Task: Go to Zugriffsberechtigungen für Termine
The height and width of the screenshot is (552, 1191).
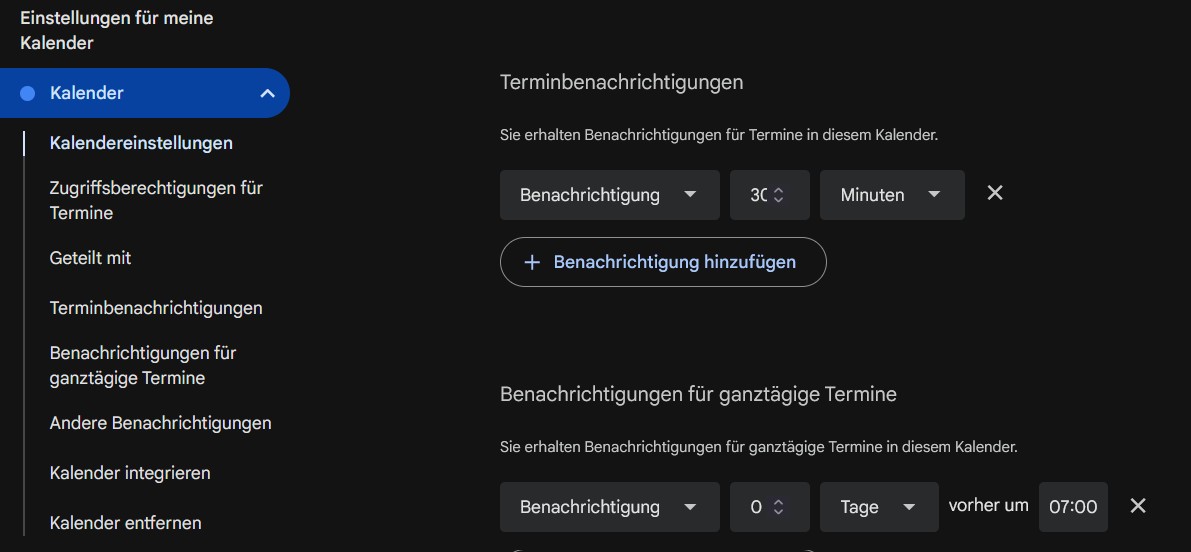Action: pos(156,200)
